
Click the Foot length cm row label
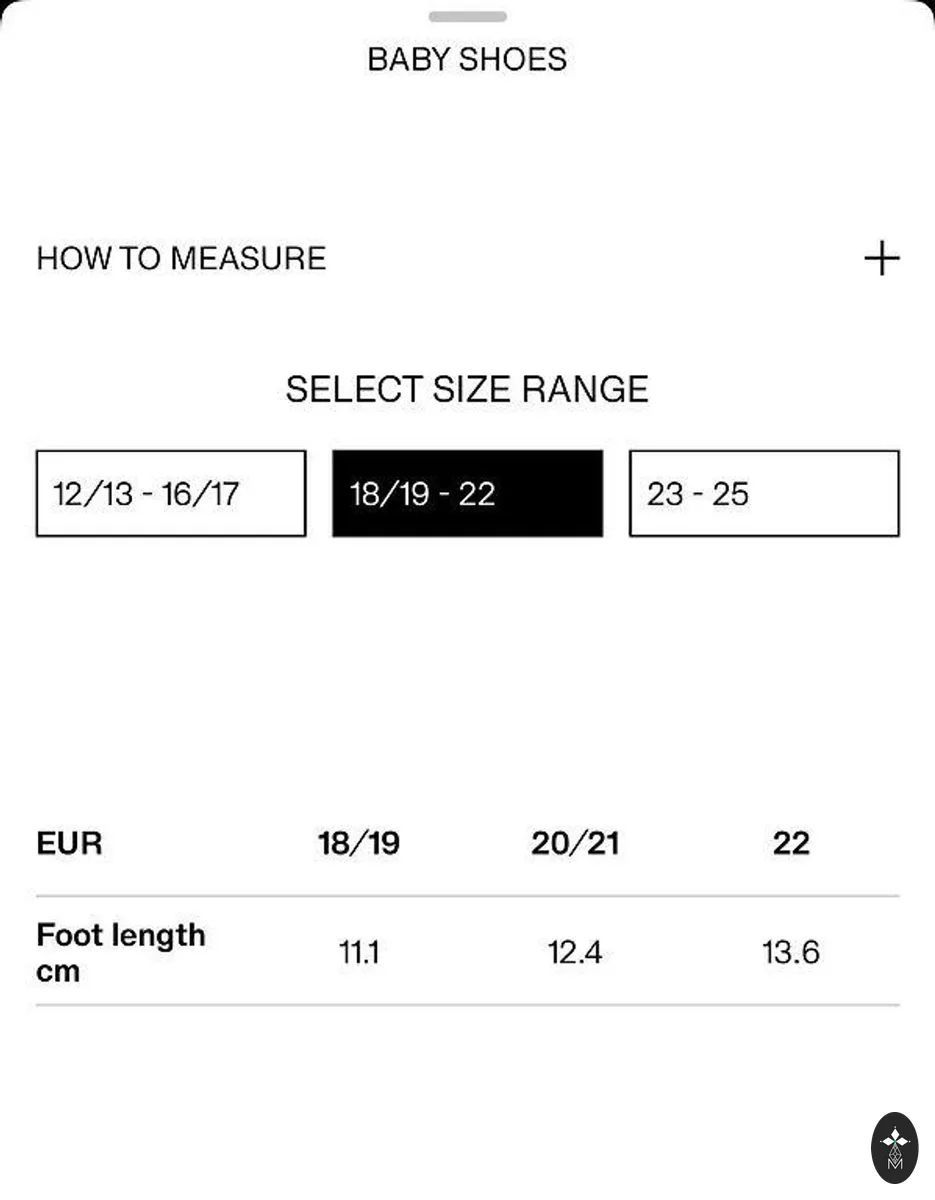click(x=121, y=953)
